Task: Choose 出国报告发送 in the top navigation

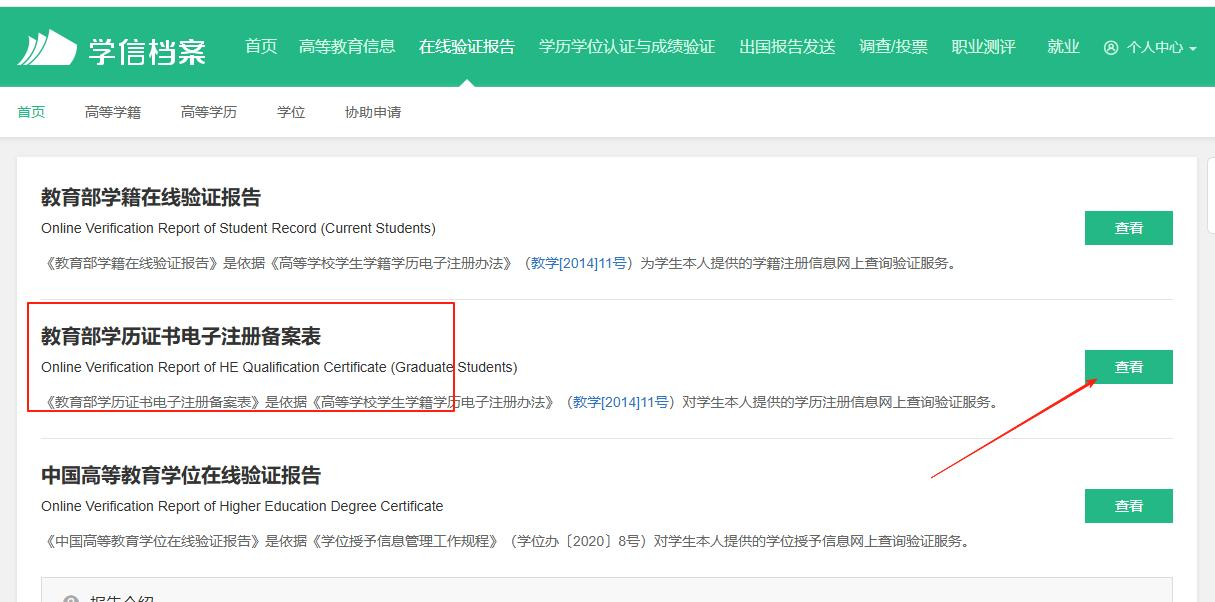Action: [787, 47]
